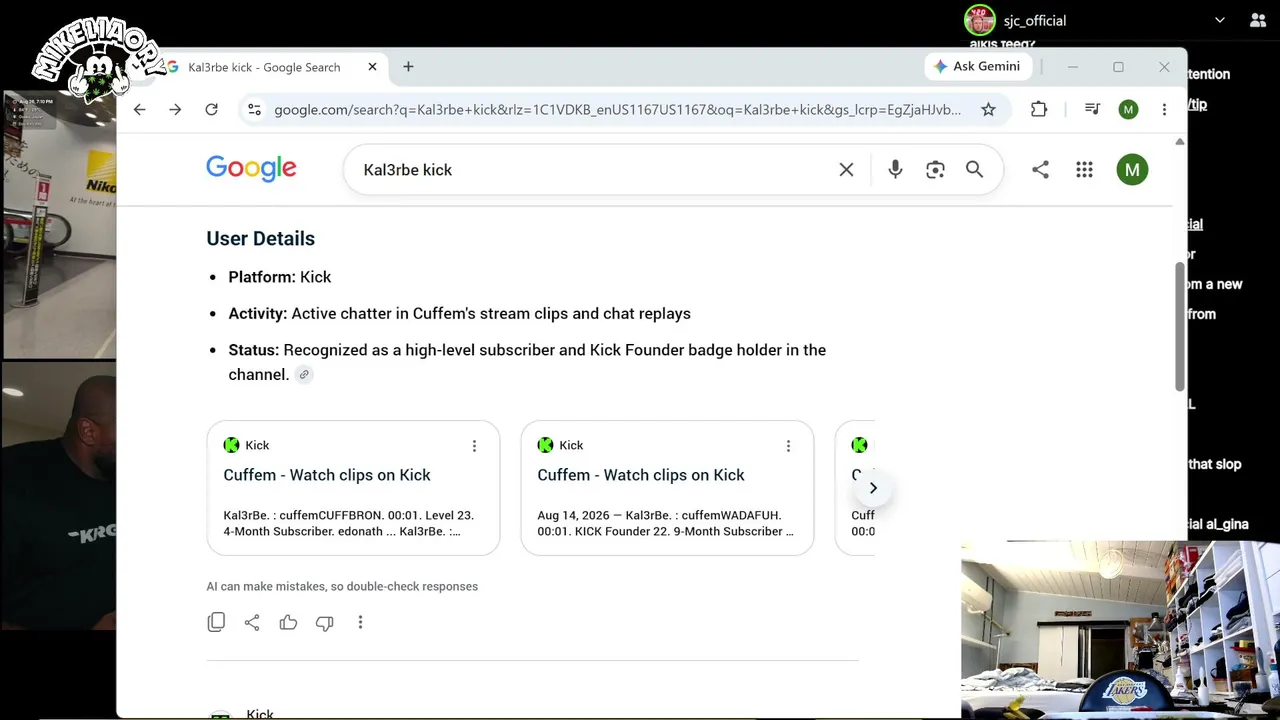Image resolution: width=1280 pixels, height=720 pixels.
Task: Start voice search with the microphone icon
Action: click(895, 170)
